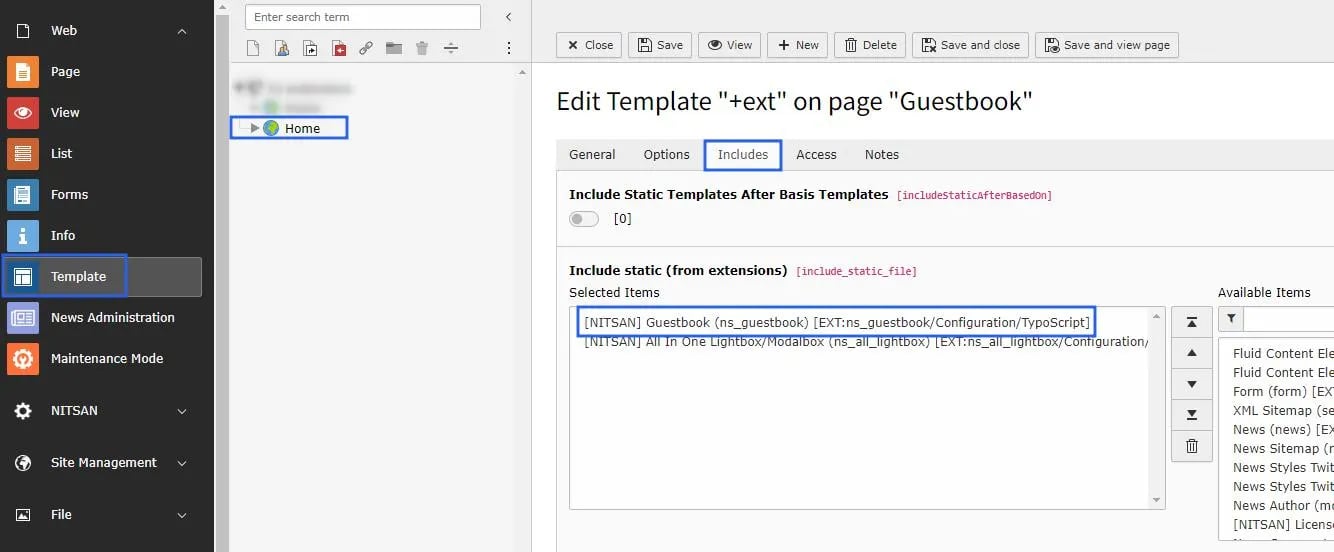
Task: Click the menu separator page icon
Action: click(x=450, y=48)
